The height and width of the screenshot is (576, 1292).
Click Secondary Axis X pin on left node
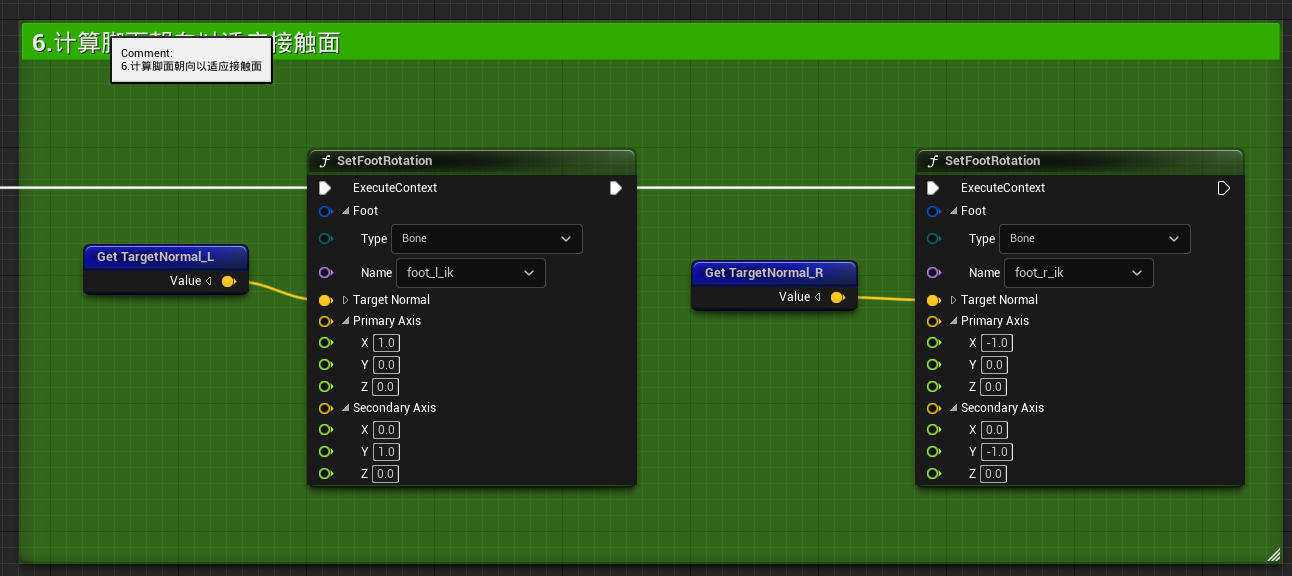(x=325, y=430)
